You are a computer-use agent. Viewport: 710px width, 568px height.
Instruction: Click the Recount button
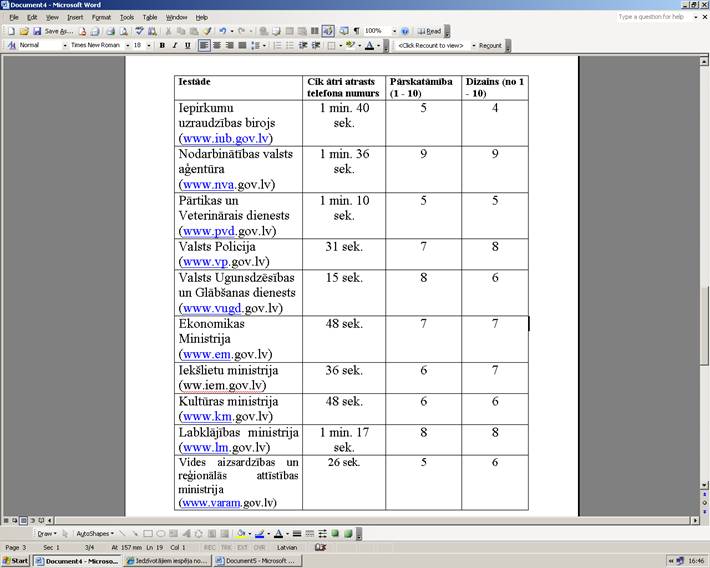(490, 45)
